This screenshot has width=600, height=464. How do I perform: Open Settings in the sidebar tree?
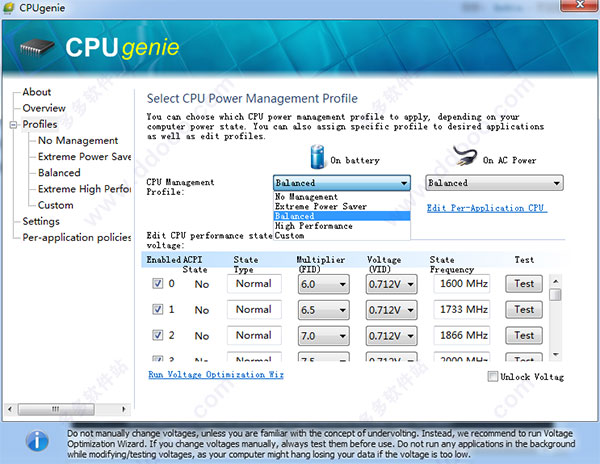click(x=41, y=221)
